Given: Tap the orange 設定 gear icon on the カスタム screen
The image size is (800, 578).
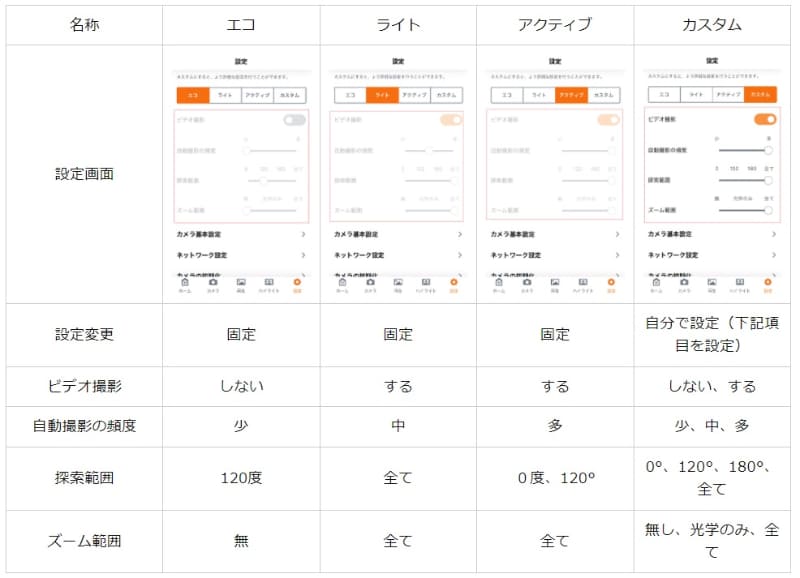Looking at the screenshot, I should [767, 282].
